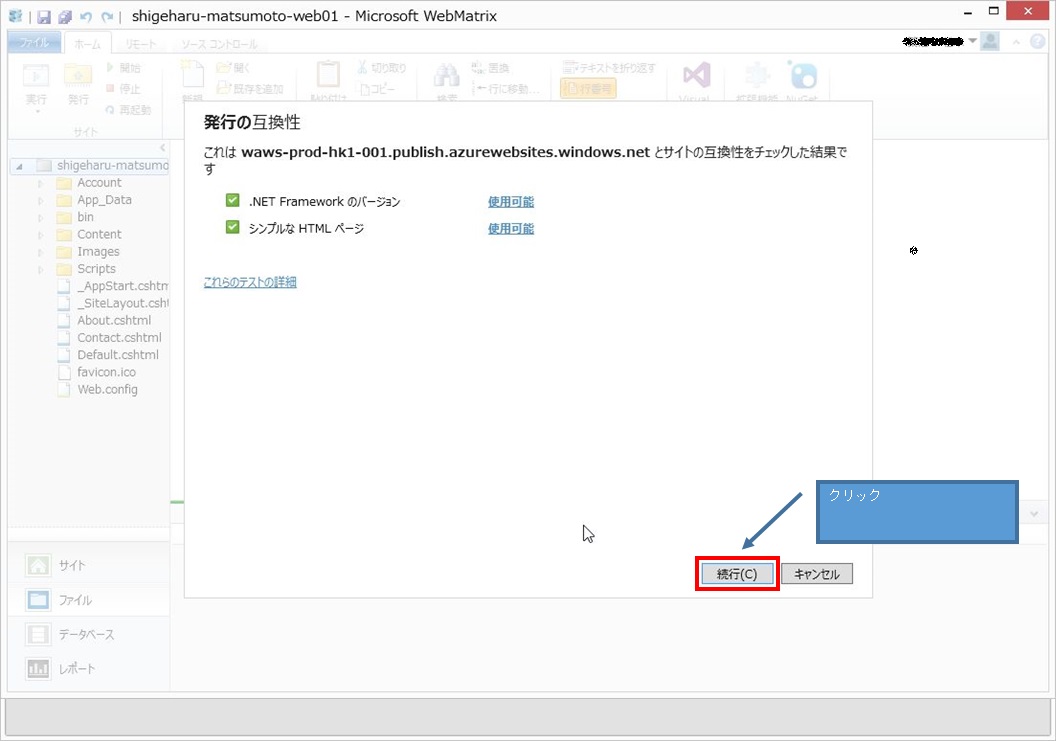This screenshot has width=1056, height=741.
Task: Expand the Content folder
Action: (x=40, y=235)
